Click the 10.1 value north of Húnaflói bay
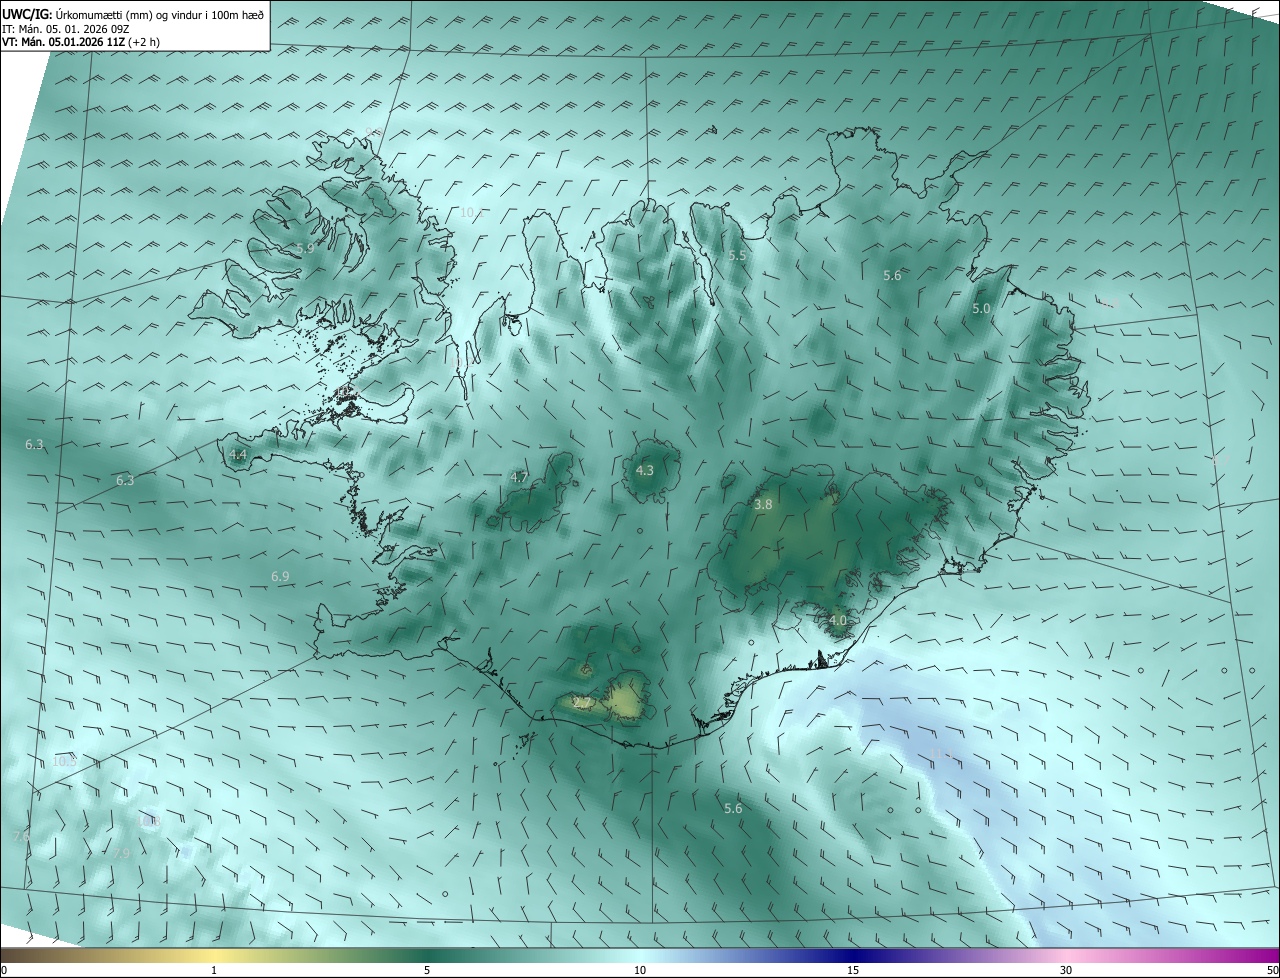 point(471,212)
